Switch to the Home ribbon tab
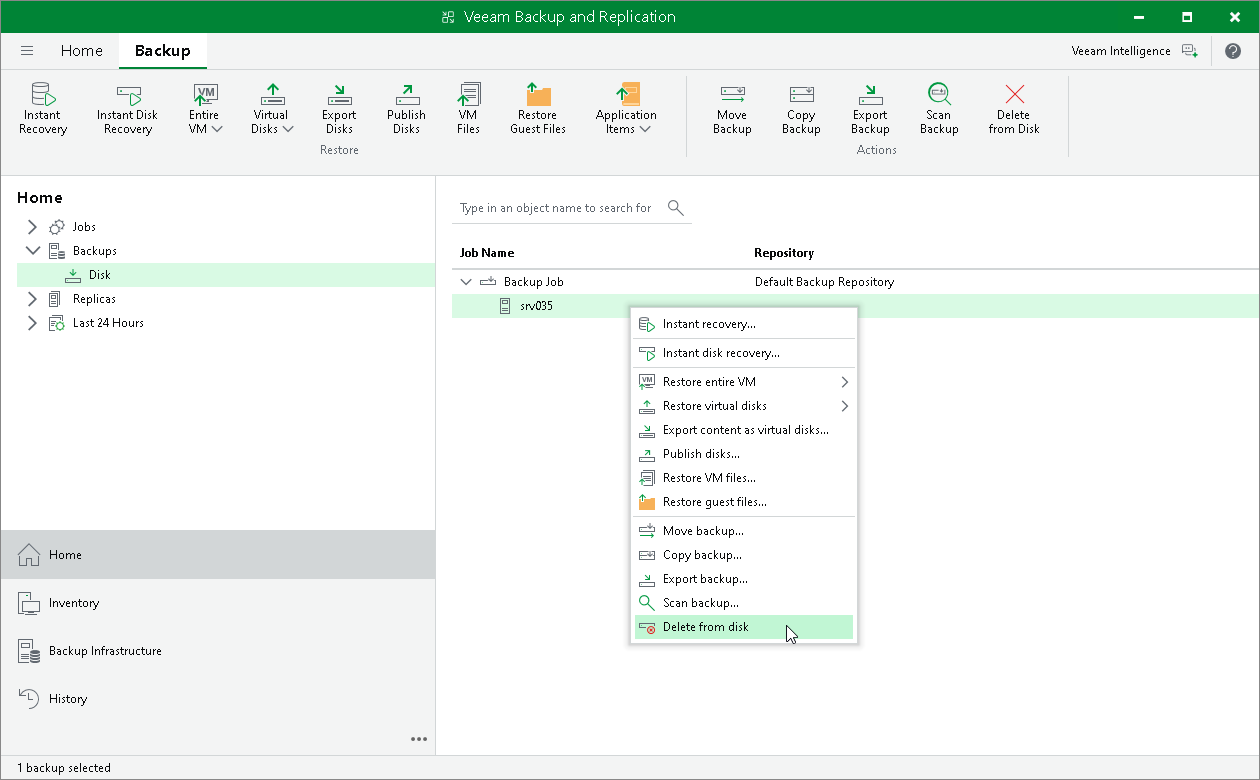Viewport: 1260px width, 780px height. pos(81,51)
